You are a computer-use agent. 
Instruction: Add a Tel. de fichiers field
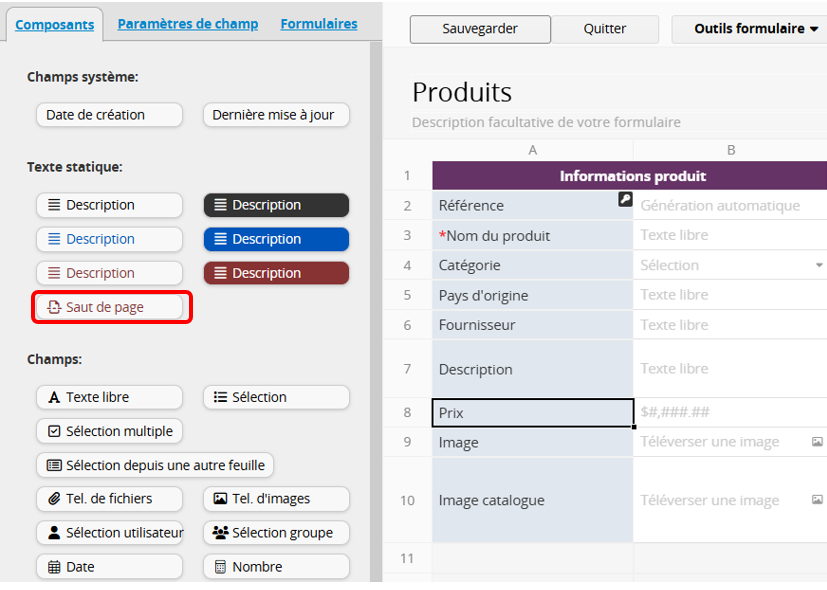point(110,498)
